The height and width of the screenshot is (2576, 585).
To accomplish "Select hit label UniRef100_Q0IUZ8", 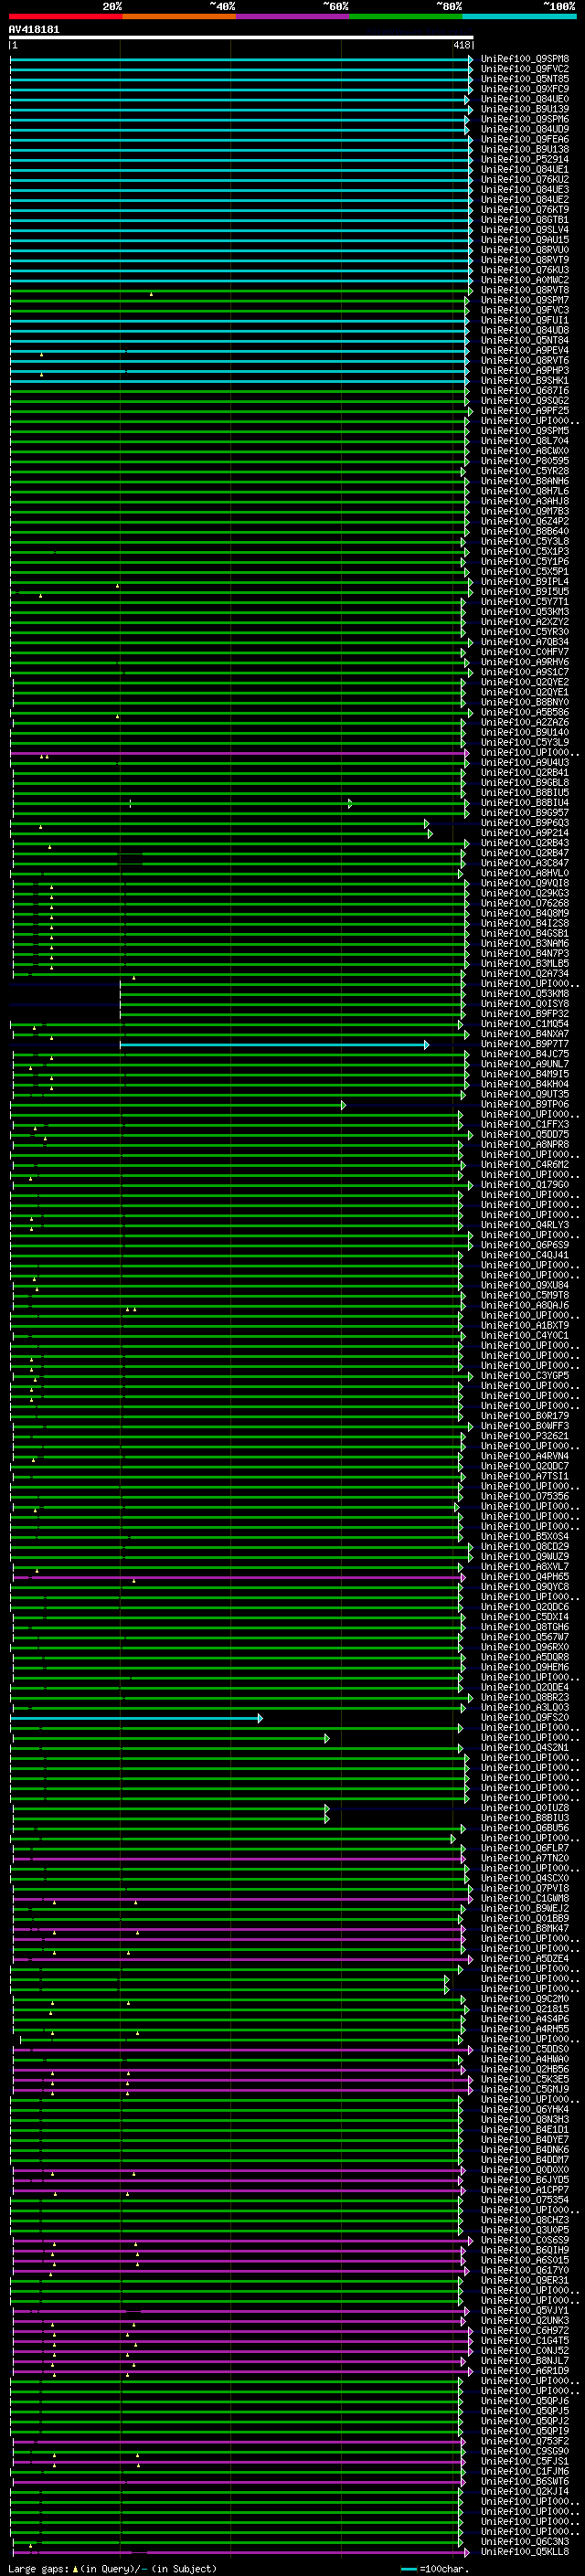I will point(525,1808).
